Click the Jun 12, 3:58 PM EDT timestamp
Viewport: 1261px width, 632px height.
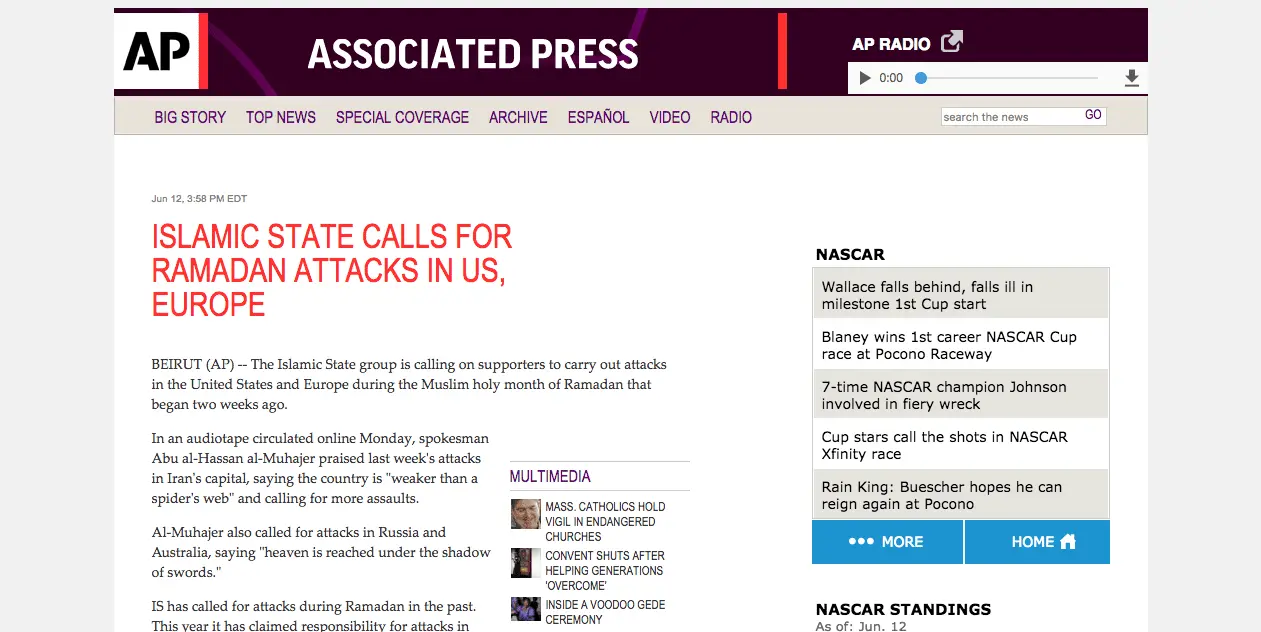[x=199, y=199]
